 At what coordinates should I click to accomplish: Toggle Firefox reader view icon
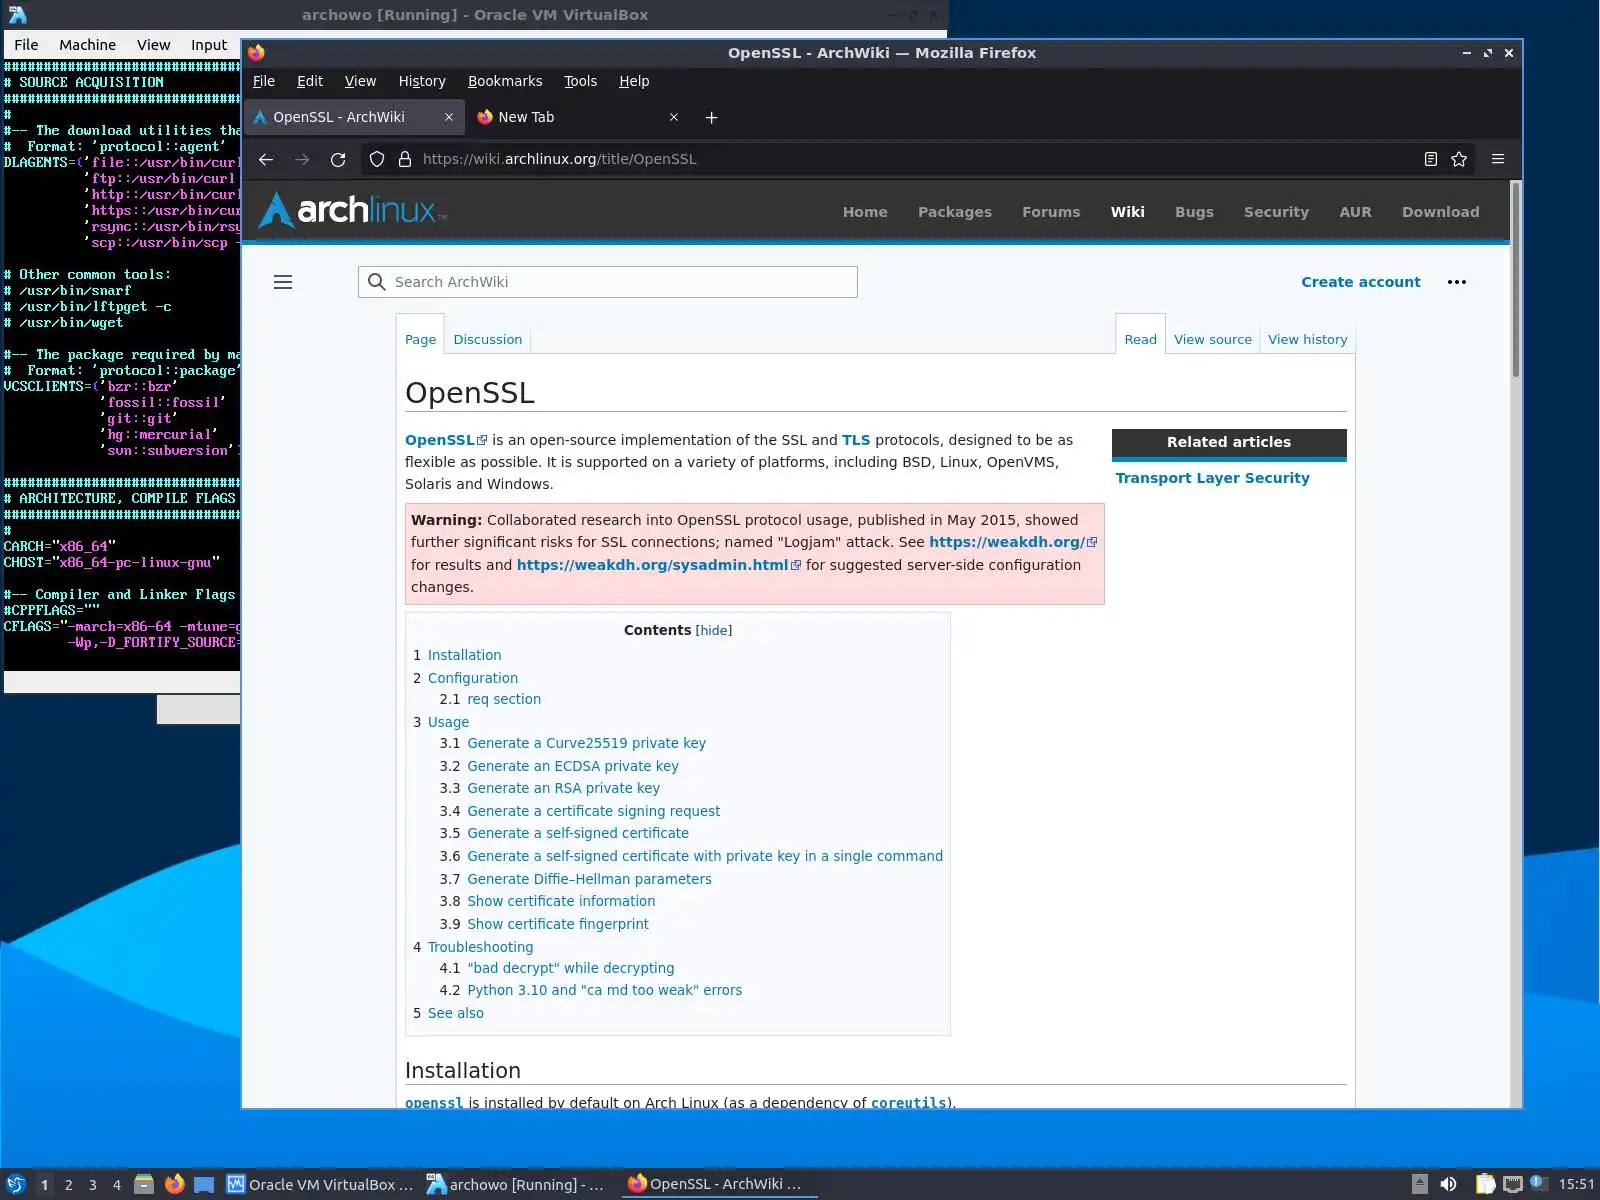point(1431,159)
